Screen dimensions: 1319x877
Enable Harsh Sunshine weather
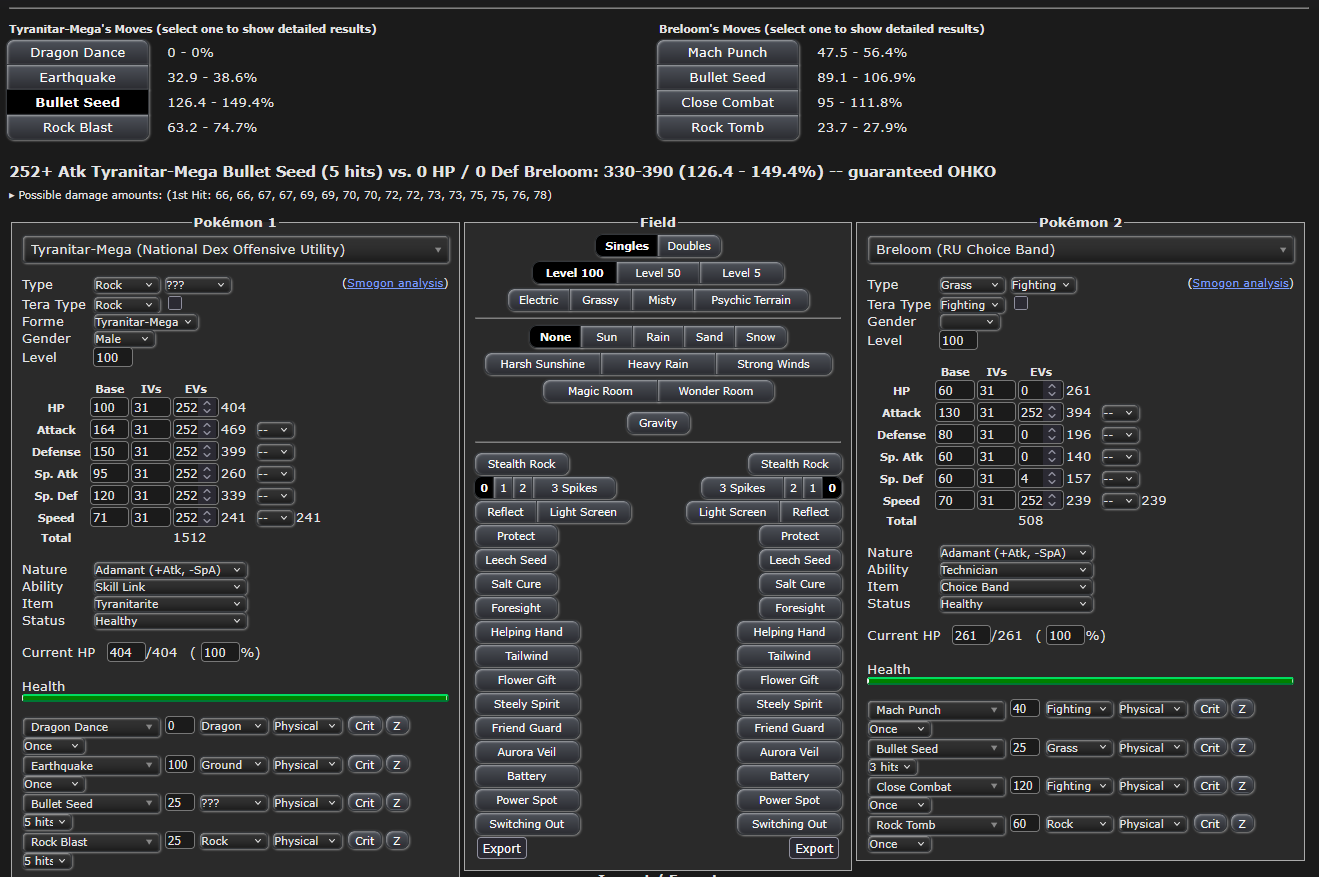543,364
